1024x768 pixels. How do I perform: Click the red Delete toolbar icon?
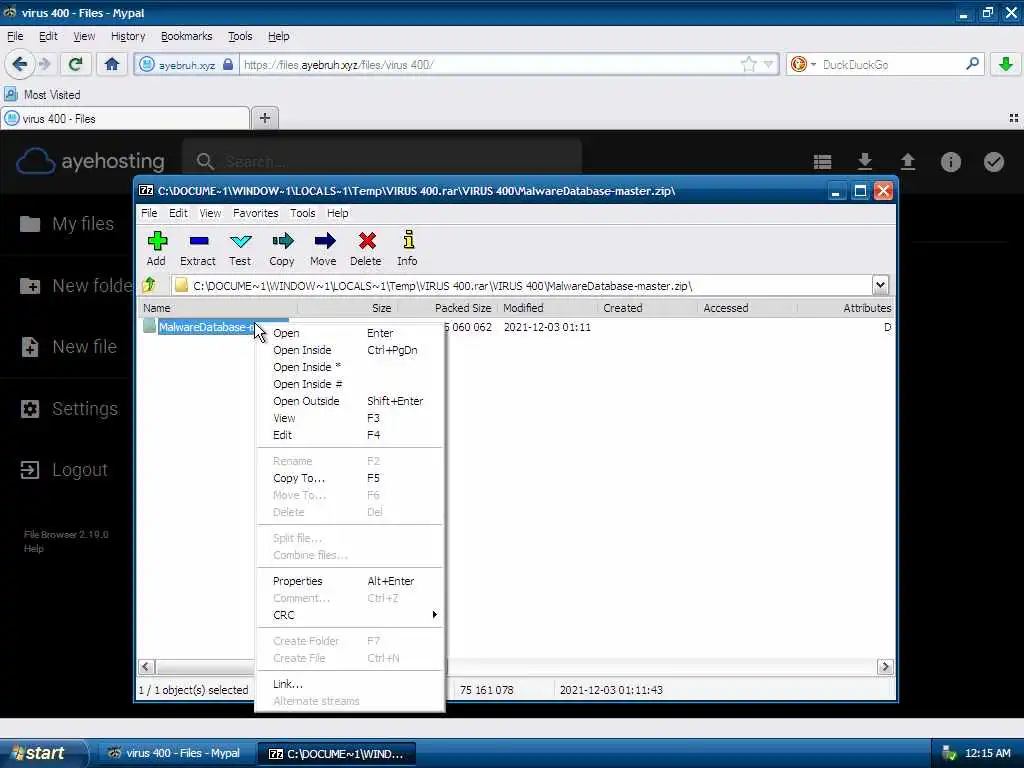[366, 248]
